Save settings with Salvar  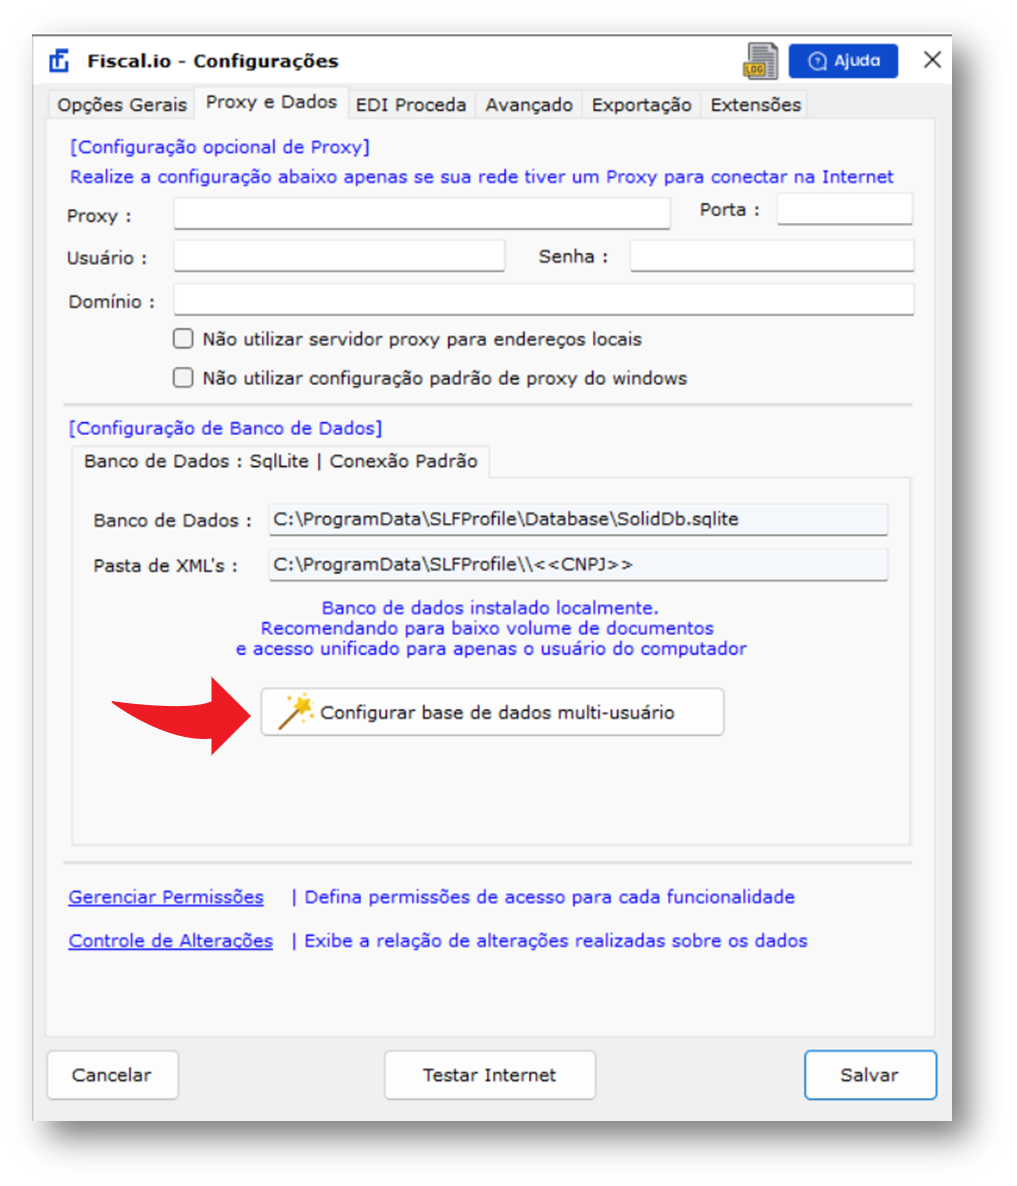tap(870, 1075)
